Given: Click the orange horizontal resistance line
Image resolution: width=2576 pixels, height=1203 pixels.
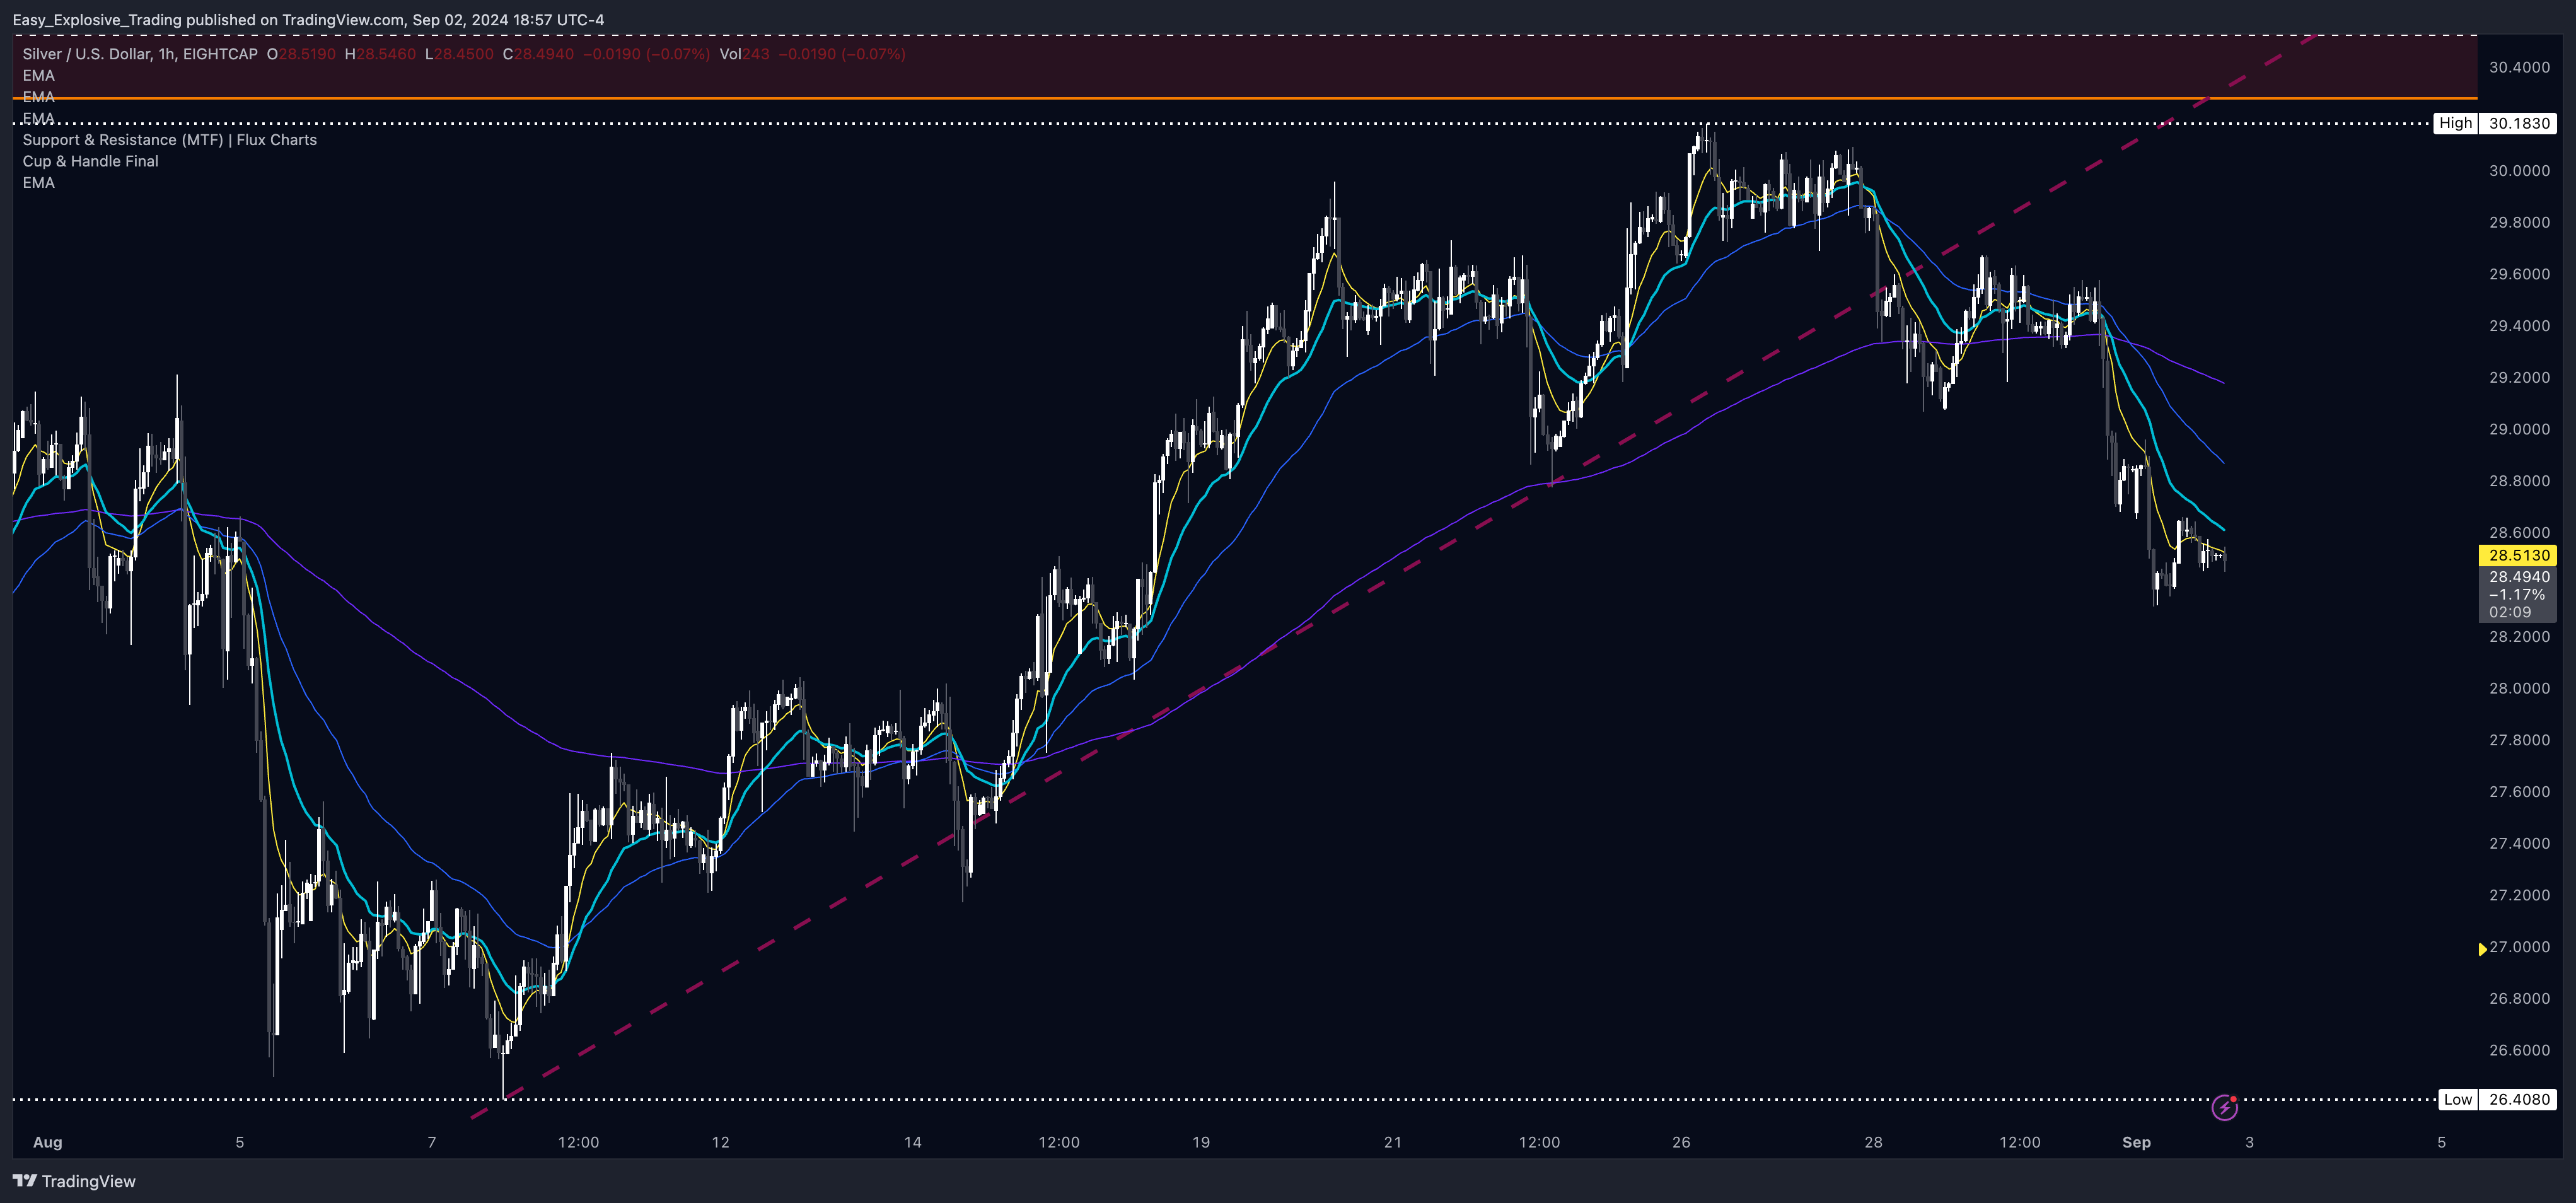Looking at the screenshot, I should point(1245,98).
